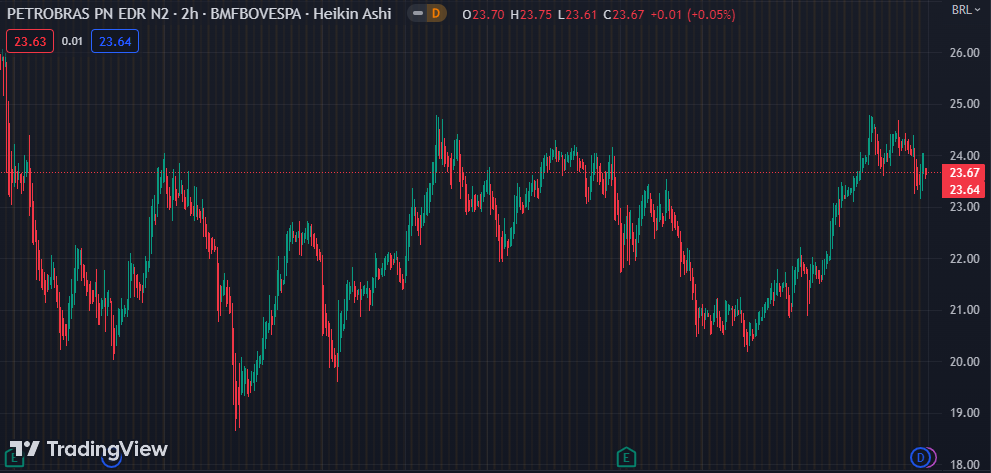Click the 20.00 price scale label
The image size is (991, 473).
(964, 362)
